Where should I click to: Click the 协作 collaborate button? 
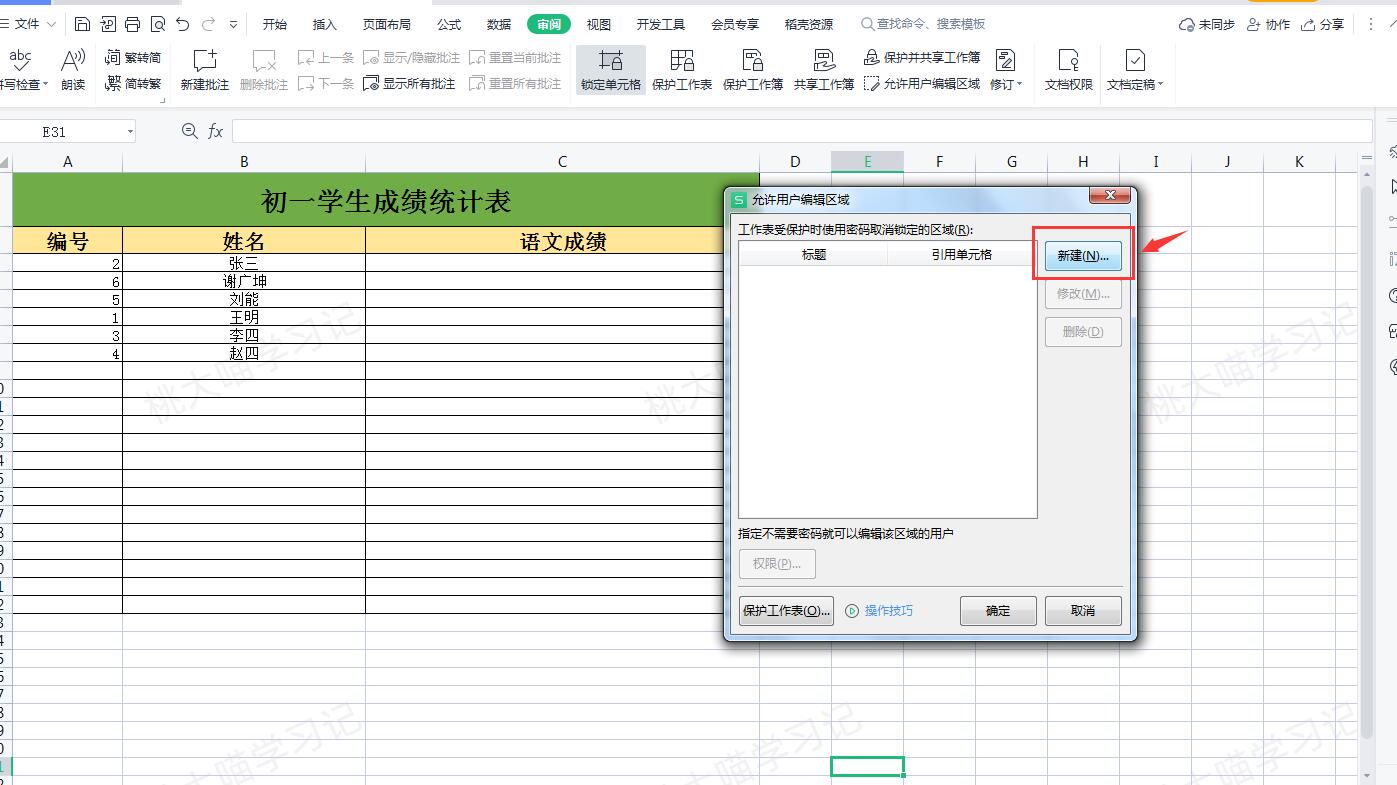1269,24
